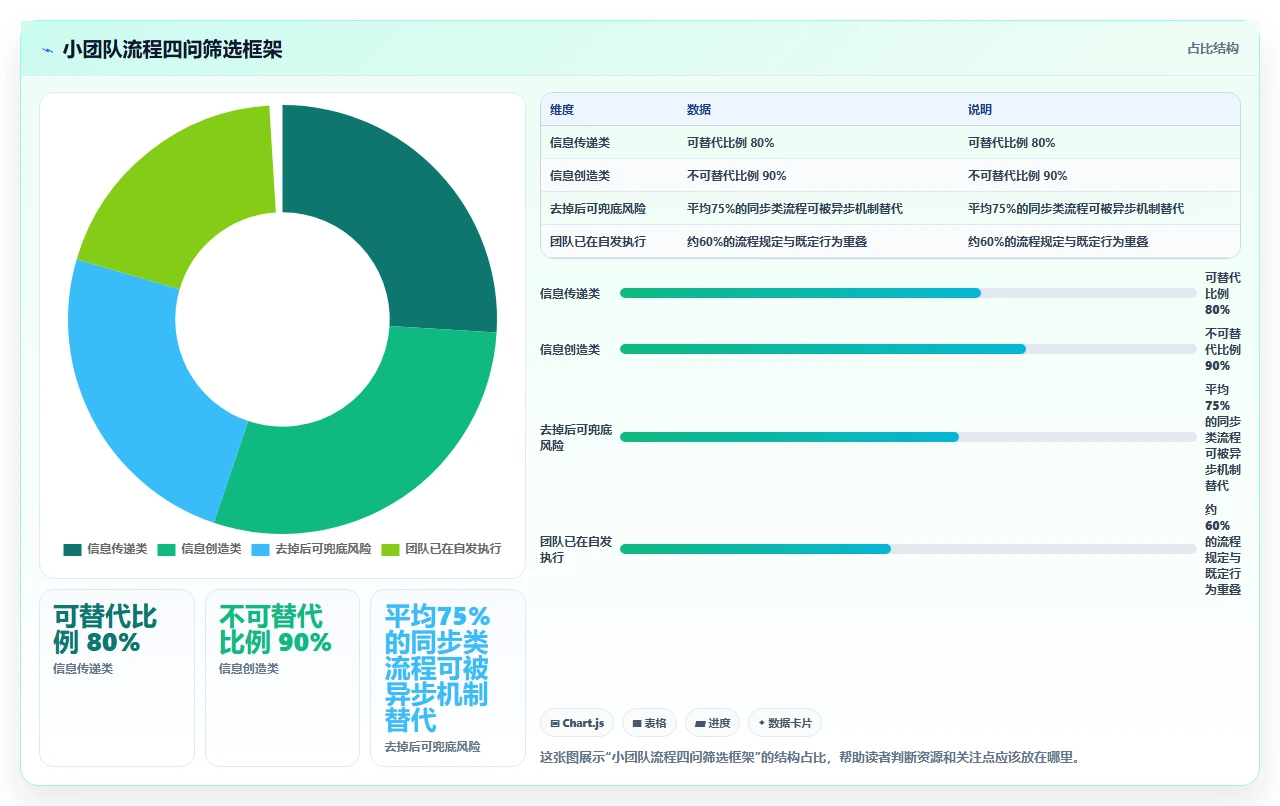The height and width of the screenshot is (806, 1280).
Task: Click the Chart.js tag button
Action: tap(577, 723)
